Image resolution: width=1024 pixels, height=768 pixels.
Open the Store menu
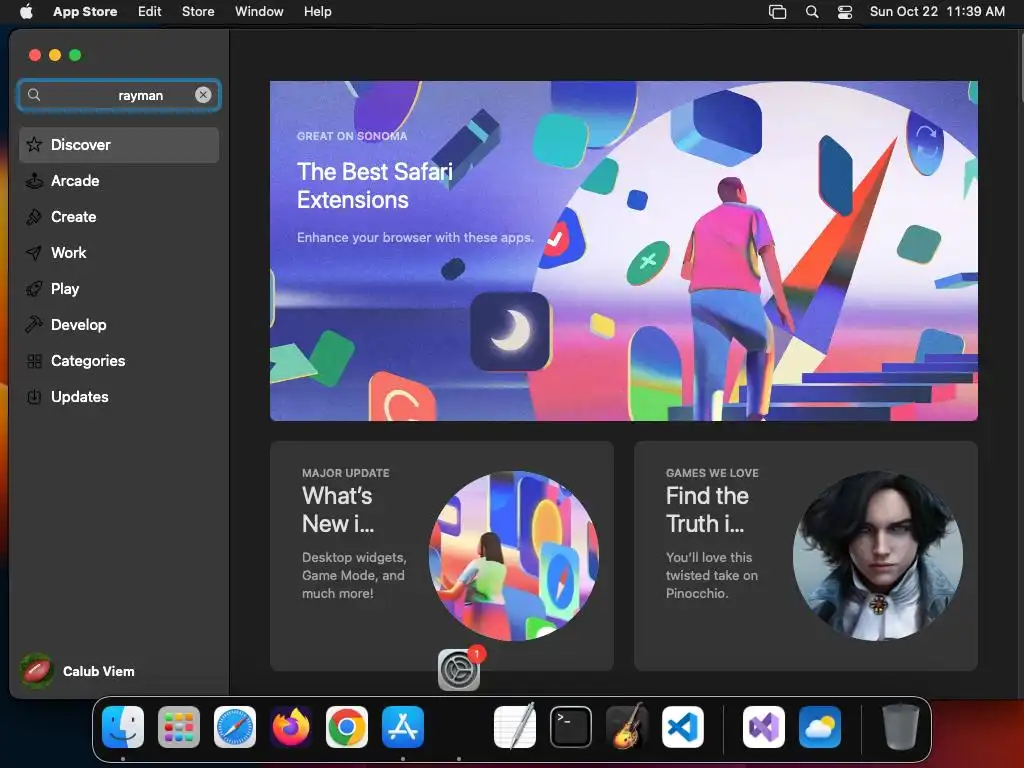click(198, 11)
